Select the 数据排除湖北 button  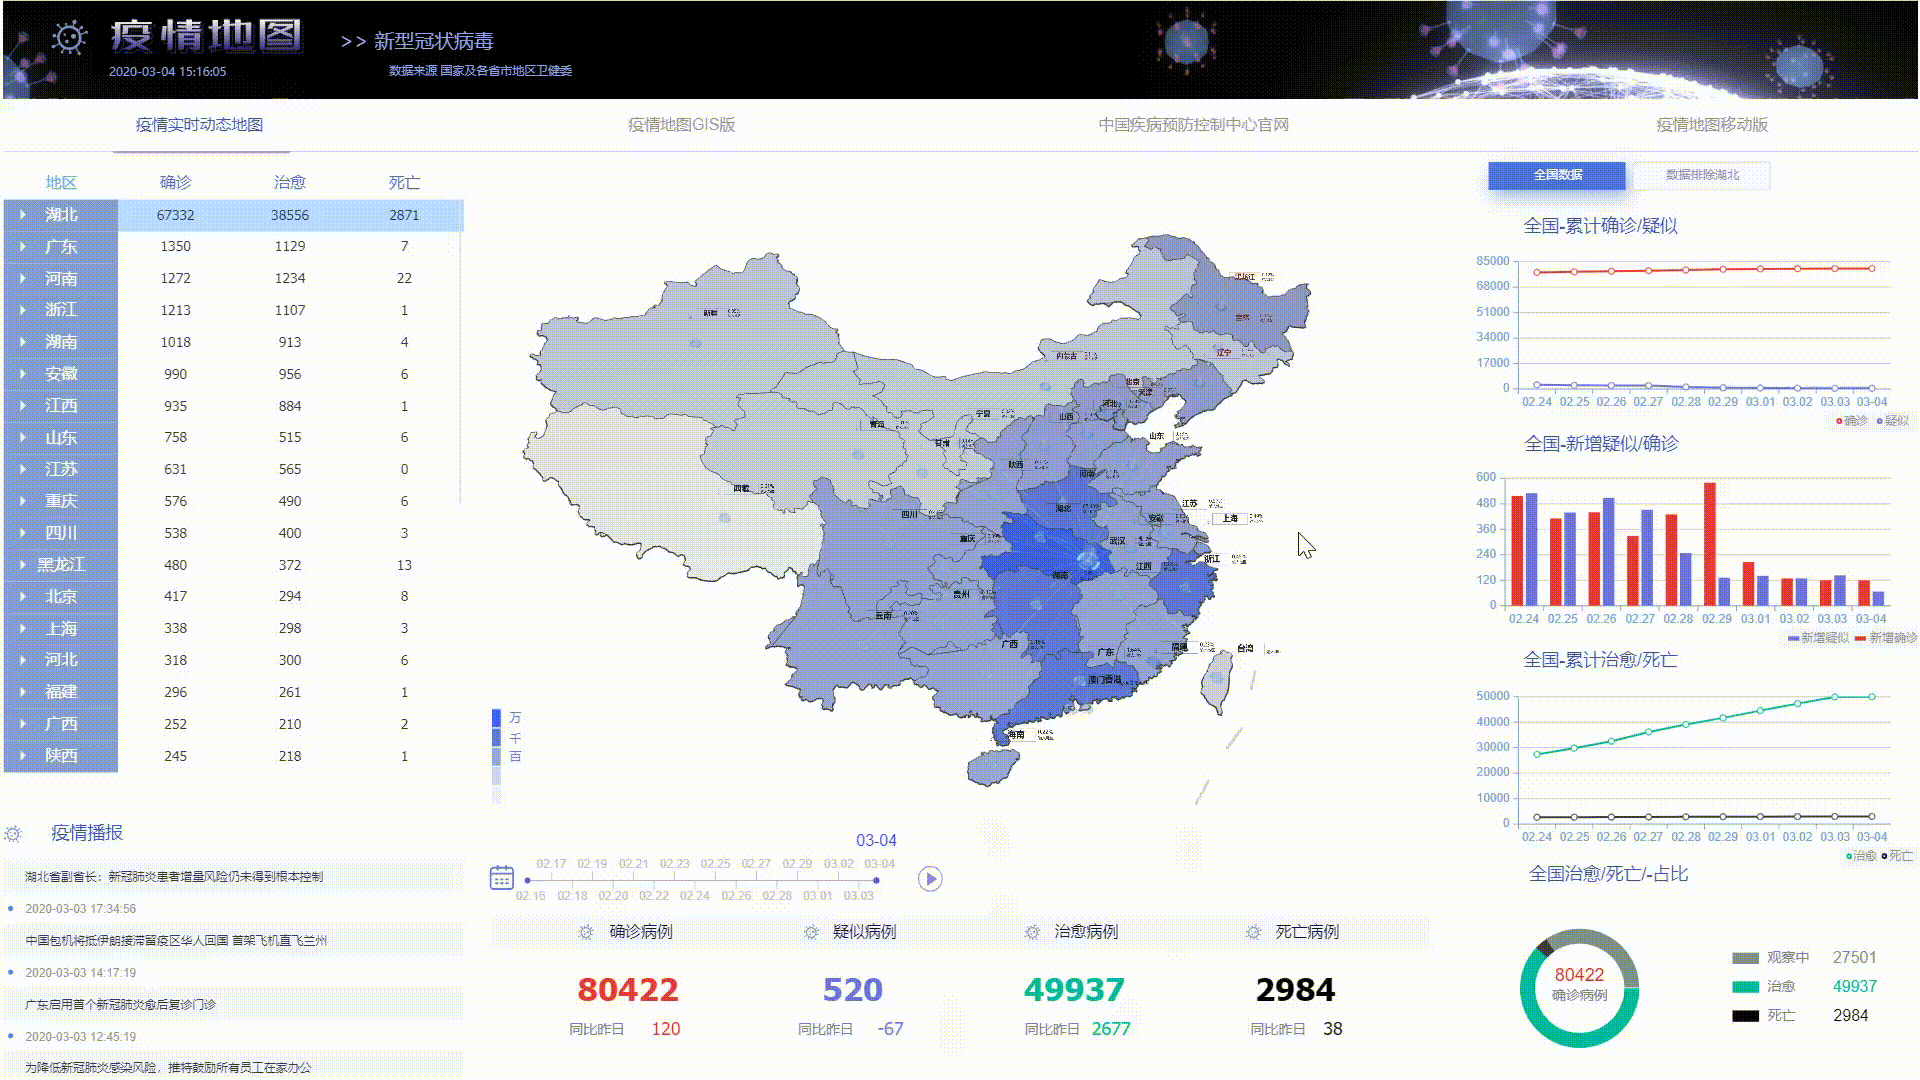point(1702,175)
